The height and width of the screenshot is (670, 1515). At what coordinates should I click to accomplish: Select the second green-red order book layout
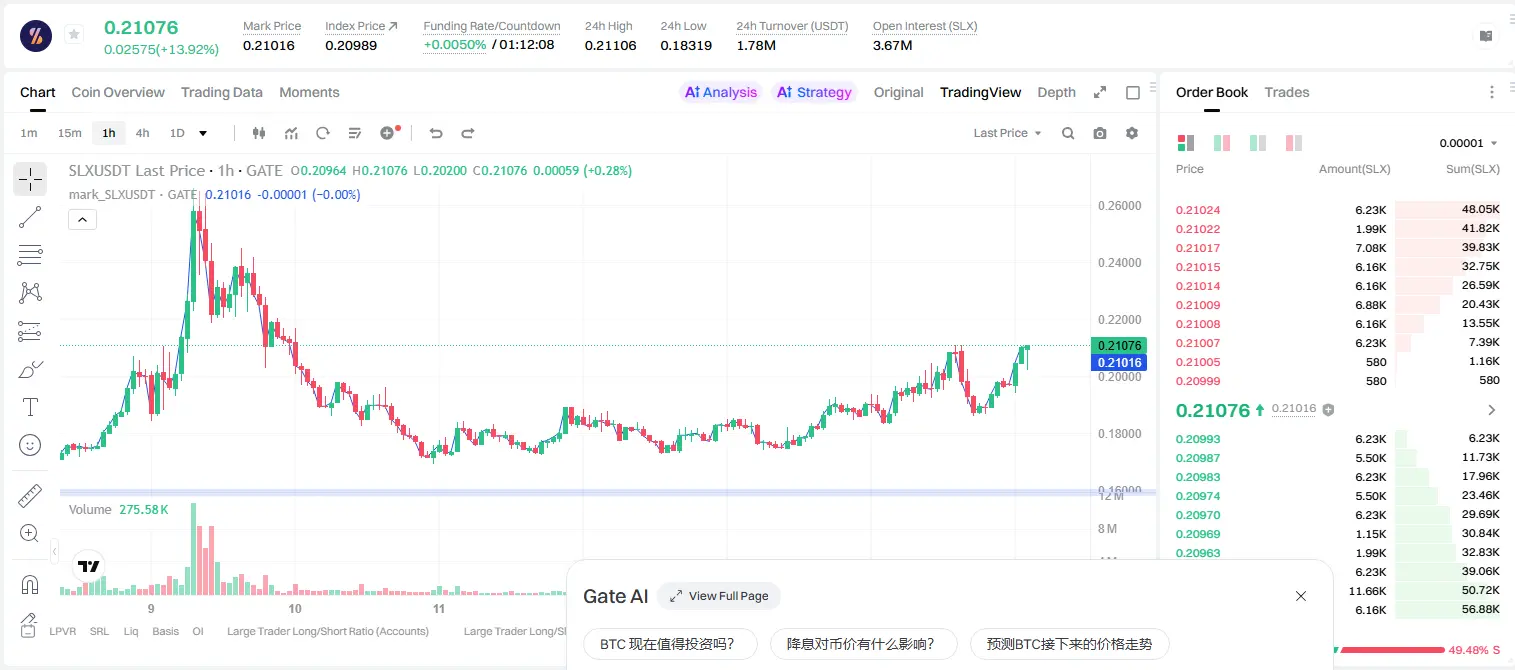(1222, 143)
